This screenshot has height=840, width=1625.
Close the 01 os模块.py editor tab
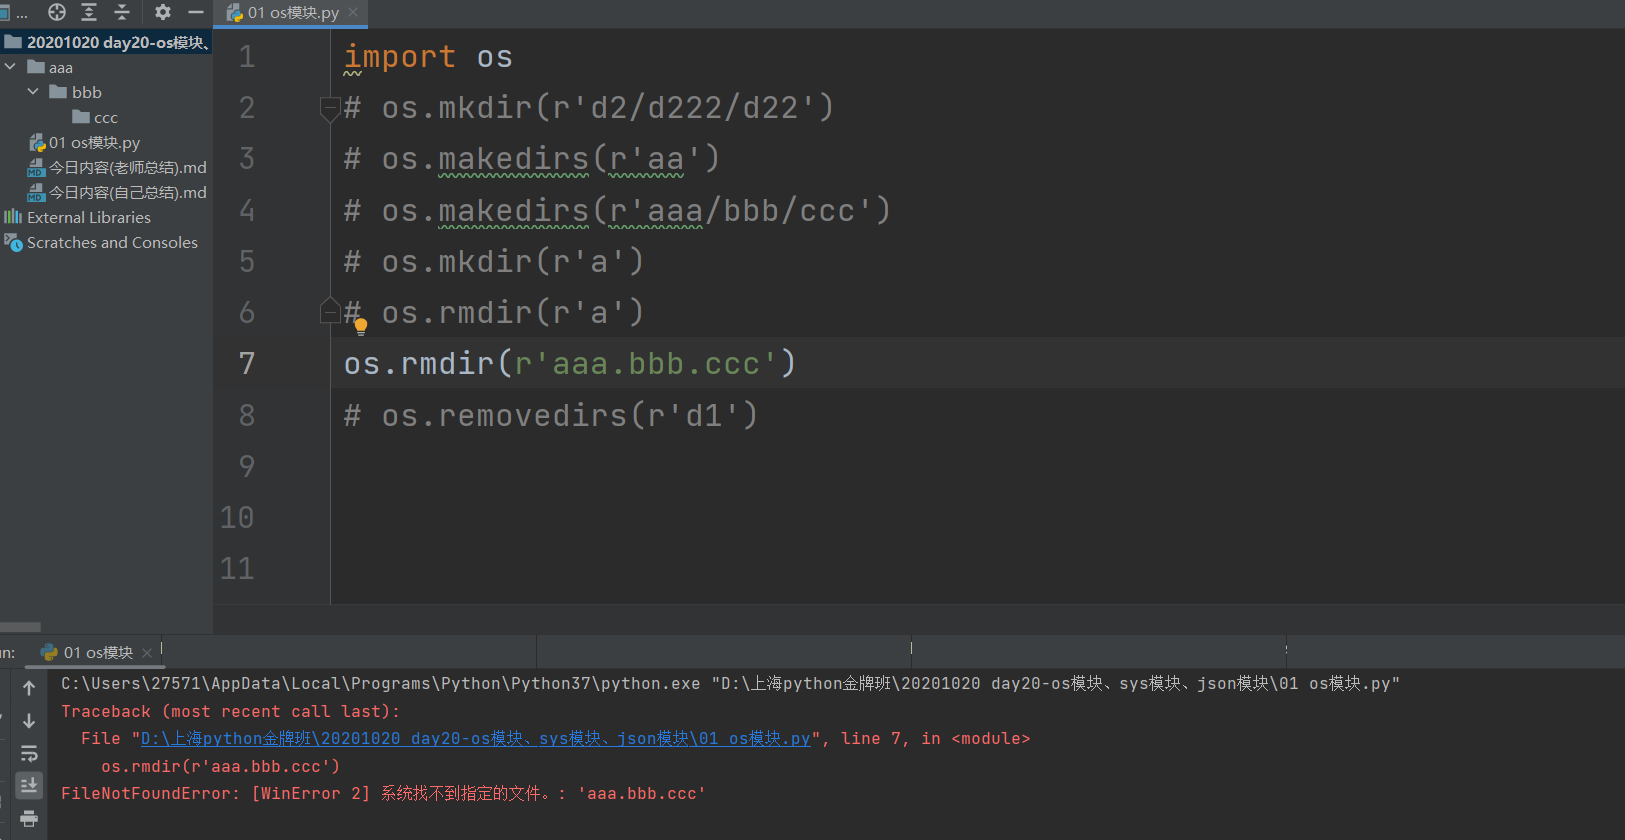[x=353, y=13]
